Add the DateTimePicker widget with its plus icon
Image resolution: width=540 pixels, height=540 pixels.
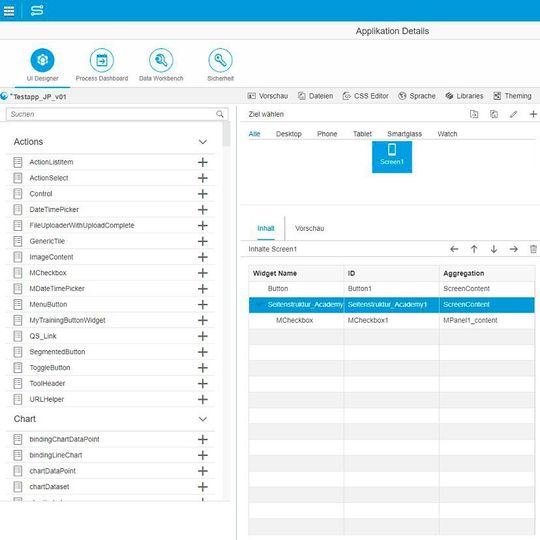[x=202, y=210]
